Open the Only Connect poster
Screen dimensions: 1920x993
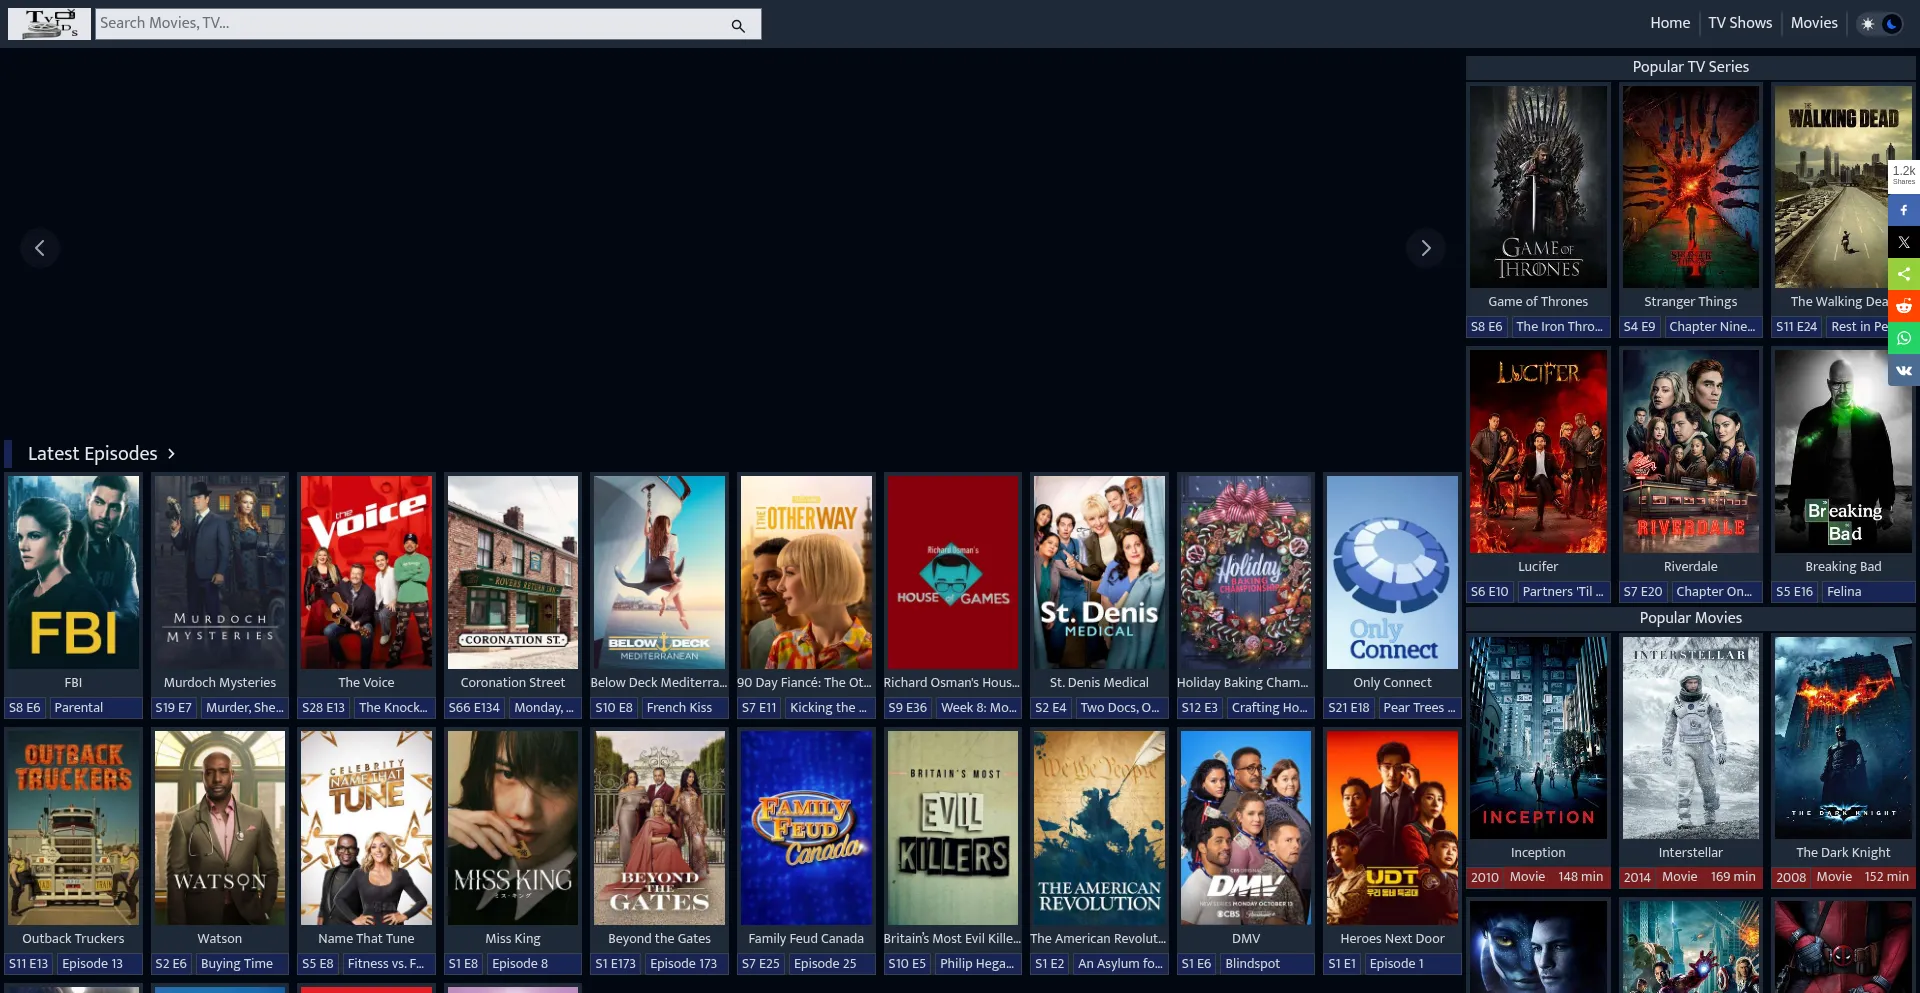point(1392,572)
